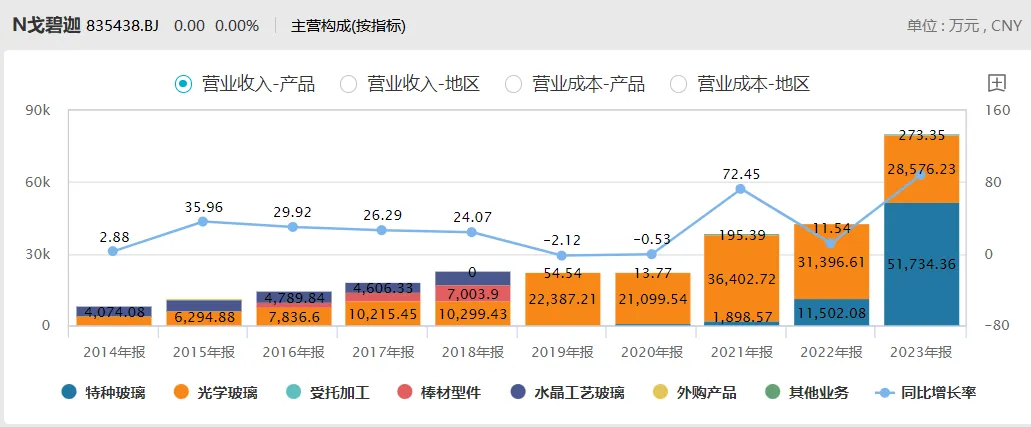Click the stock name N戈碧迦
The height and width of the screenshot is (427, 1031).
pyautogui.click(x=46, y=26)
